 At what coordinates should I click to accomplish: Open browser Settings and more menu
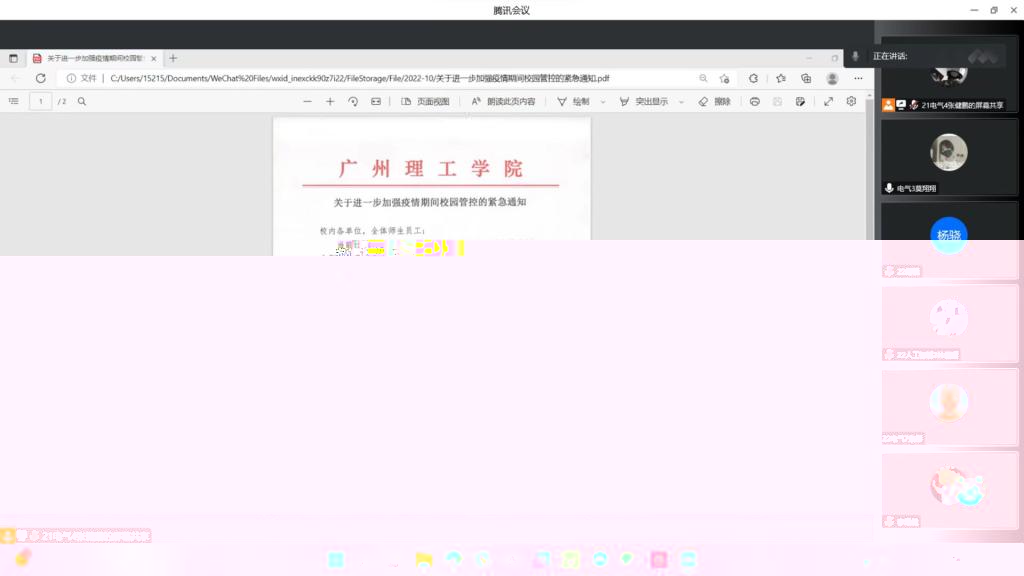click(858, 78)
